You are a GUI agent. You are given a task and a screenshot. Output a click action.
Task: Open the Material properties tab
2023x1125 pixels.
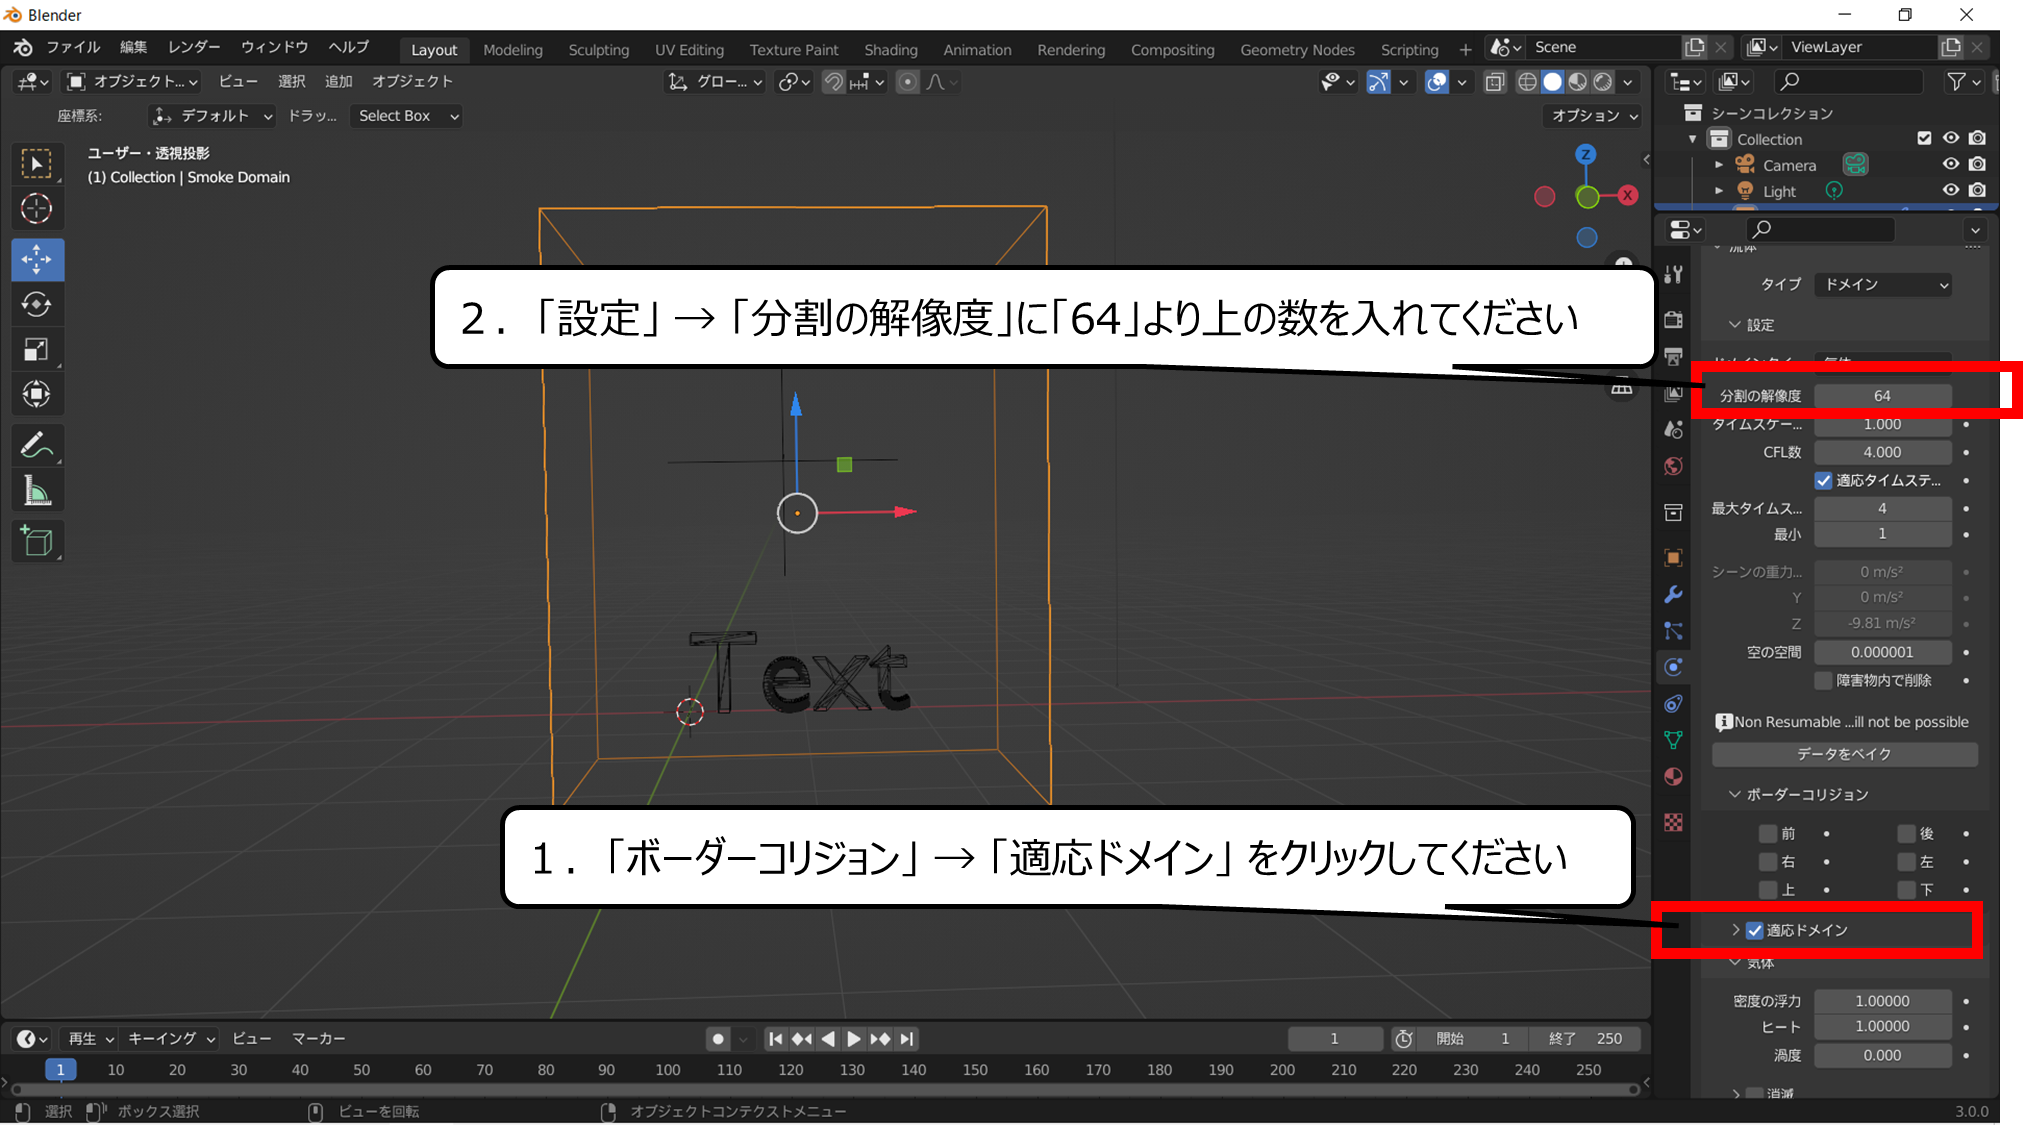[1673, 777]
